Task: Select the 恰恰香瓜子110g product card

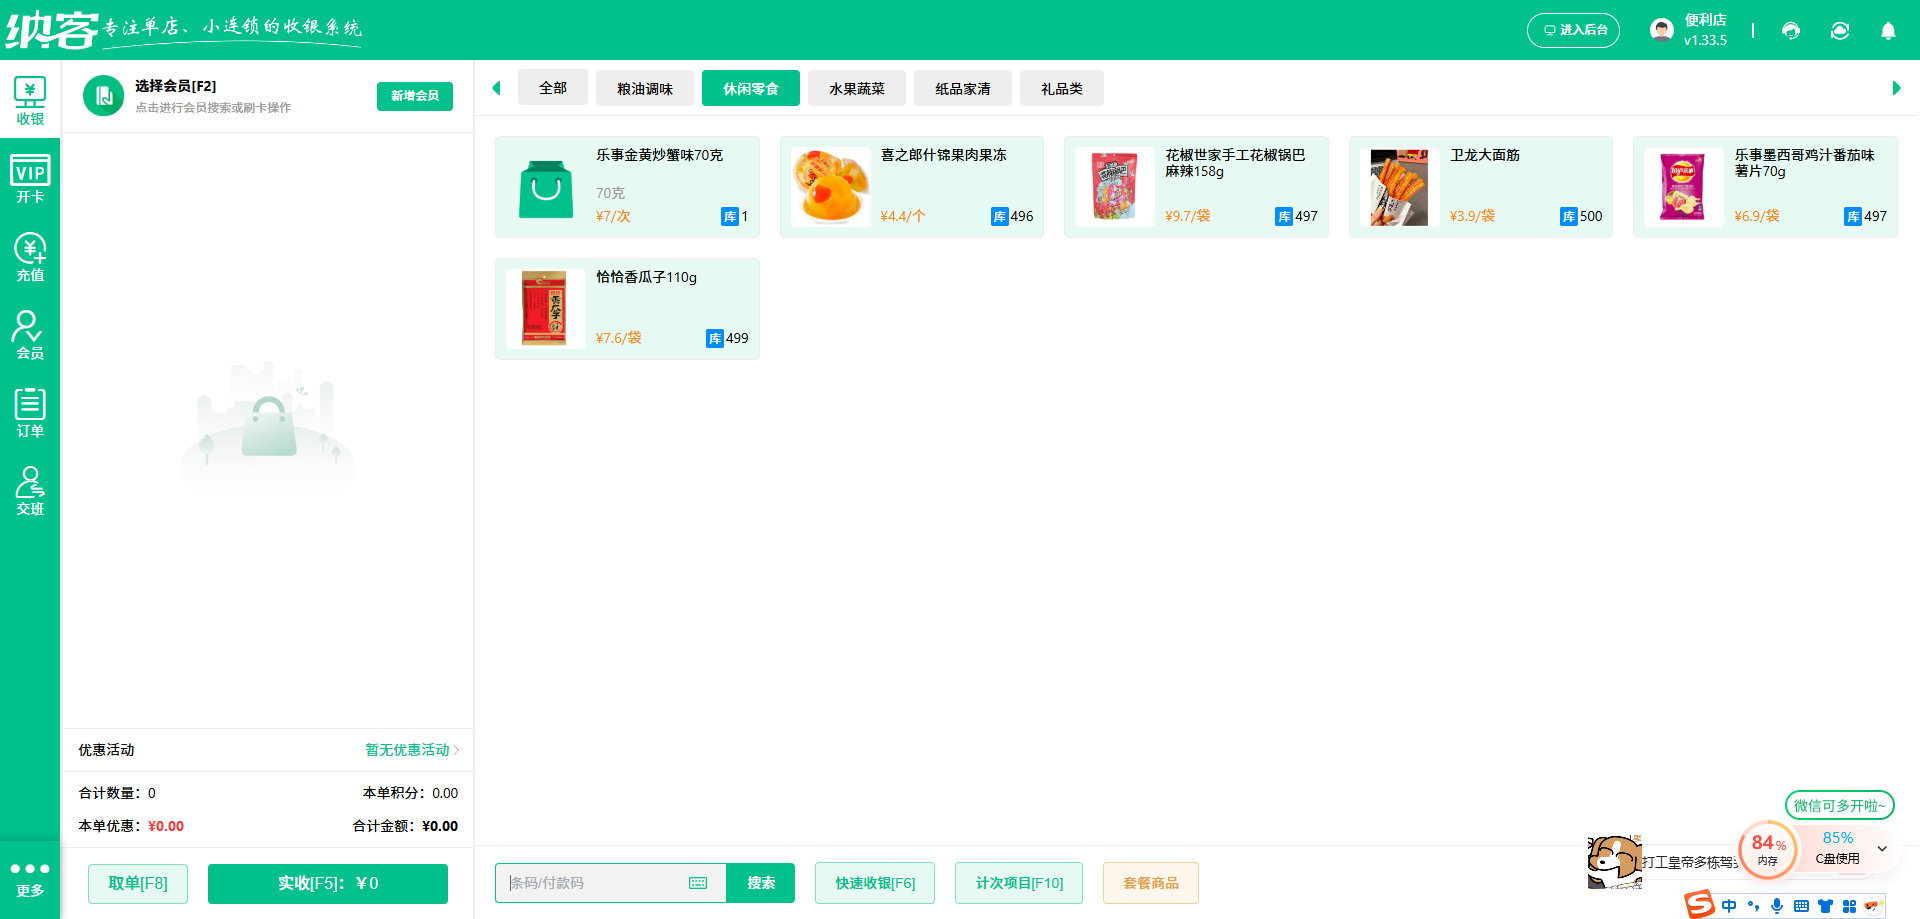Action: click(x=627, y=308)
